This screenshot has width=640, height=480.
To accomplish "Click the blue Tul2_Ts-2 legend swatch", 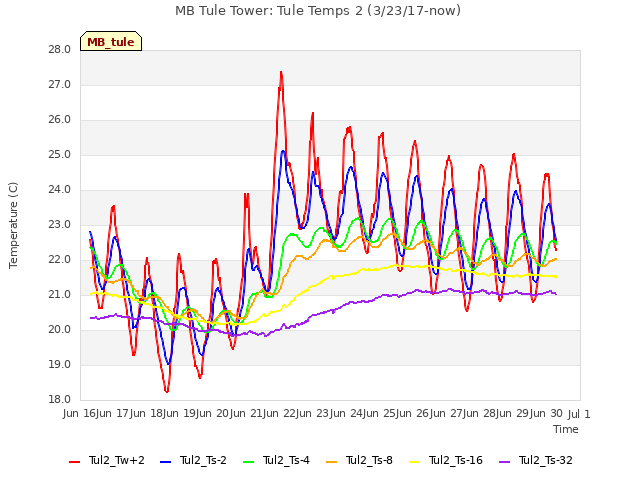I will click(x=165, y=462).
